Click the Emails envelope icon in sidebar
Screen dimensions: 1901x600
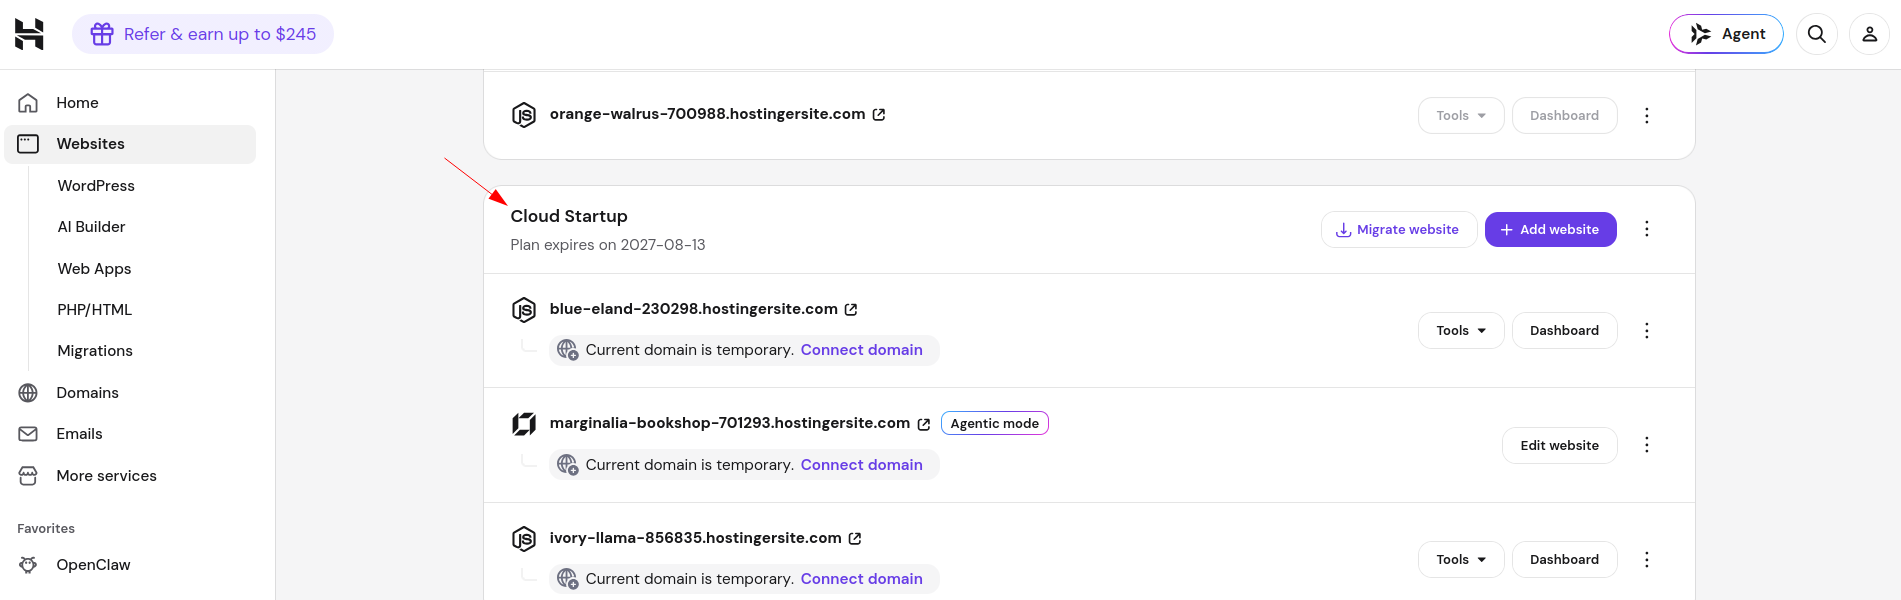point(28,434)
